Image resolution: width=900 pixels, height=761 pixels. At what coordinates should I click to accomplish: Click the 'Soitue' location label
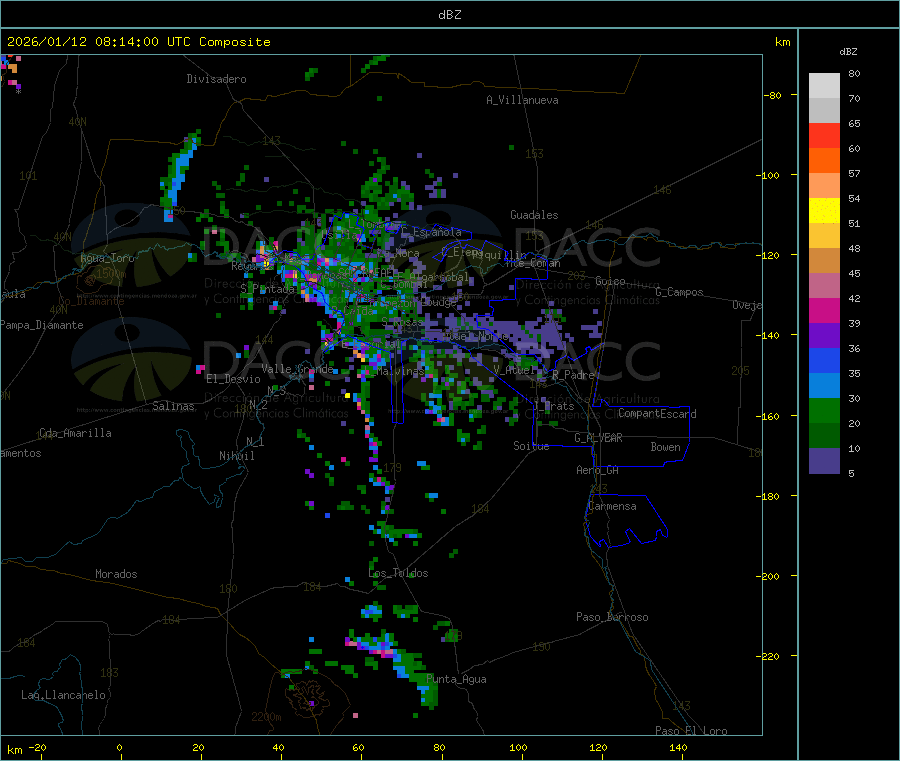click(x=532, y=446)
